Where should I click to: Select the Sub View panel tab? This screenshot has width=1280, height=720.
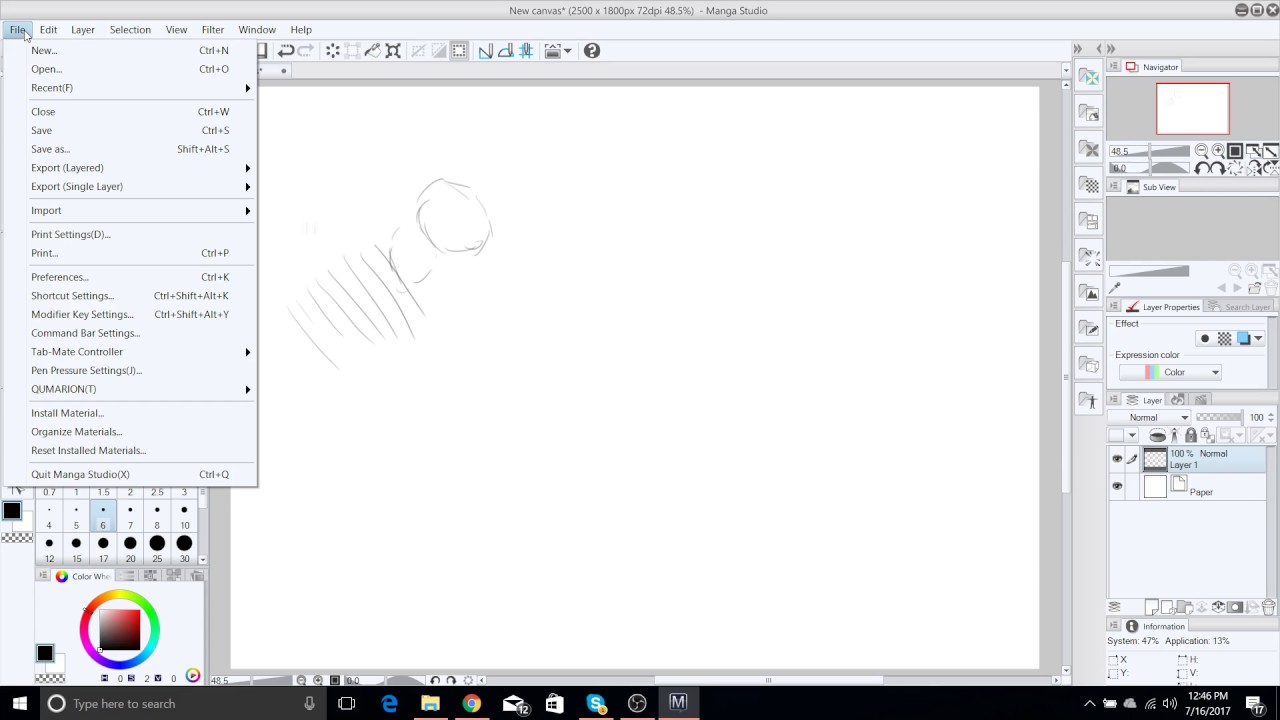click(x=1151, y=187)
